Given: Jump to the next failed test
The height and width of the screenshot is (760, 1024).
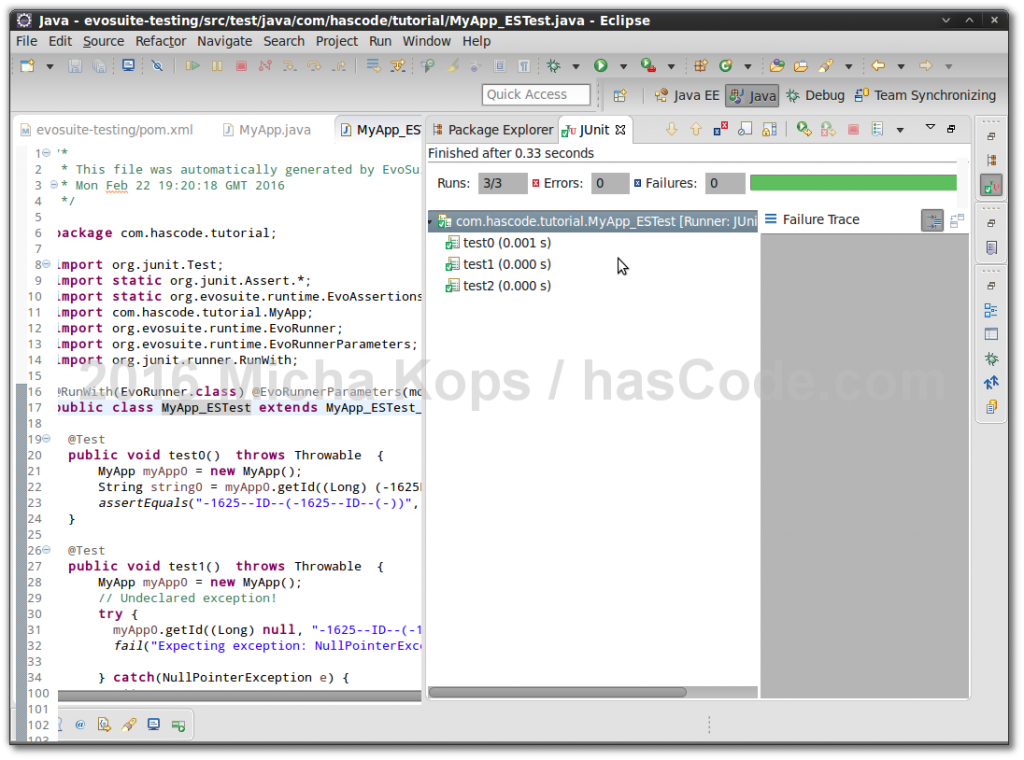Looking at the screenshot, I should (x=671, y=130).
